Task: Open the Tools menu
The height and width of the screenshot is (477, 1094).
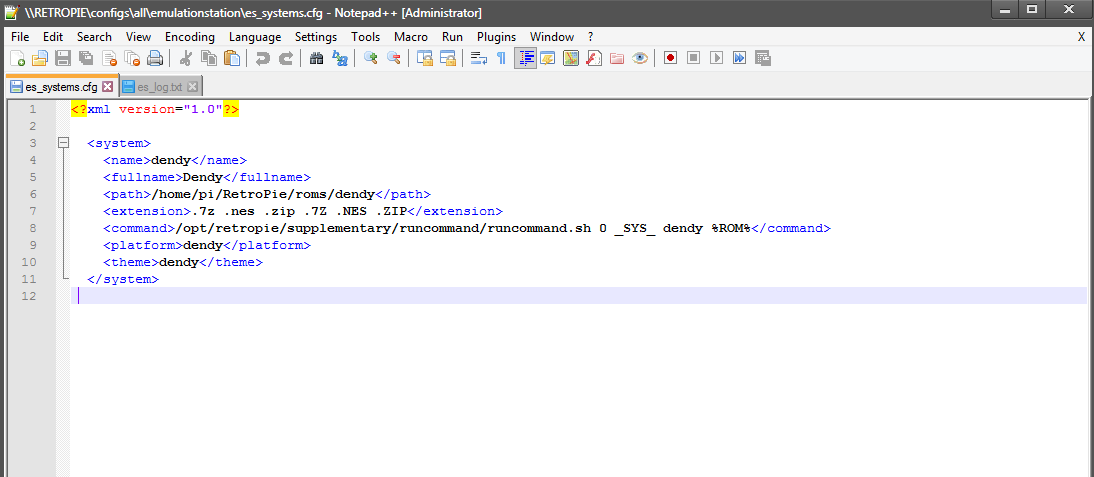Action: (x=366, y=37)
